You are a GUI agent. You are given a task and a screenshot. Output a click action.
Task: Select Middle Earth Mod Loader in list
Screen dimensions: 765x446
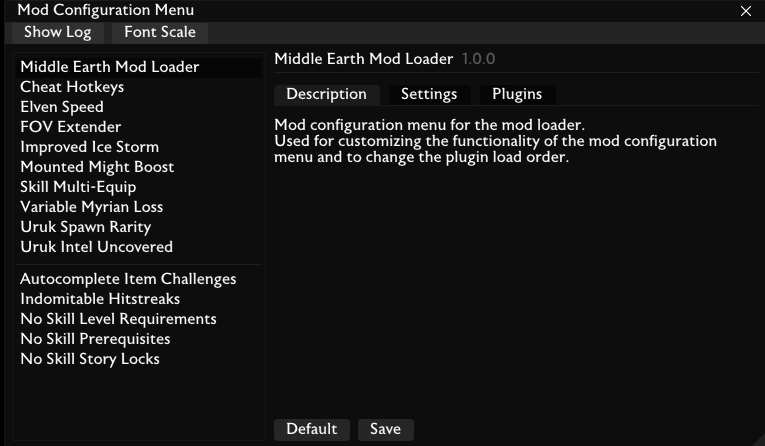(x=110, y=67)
